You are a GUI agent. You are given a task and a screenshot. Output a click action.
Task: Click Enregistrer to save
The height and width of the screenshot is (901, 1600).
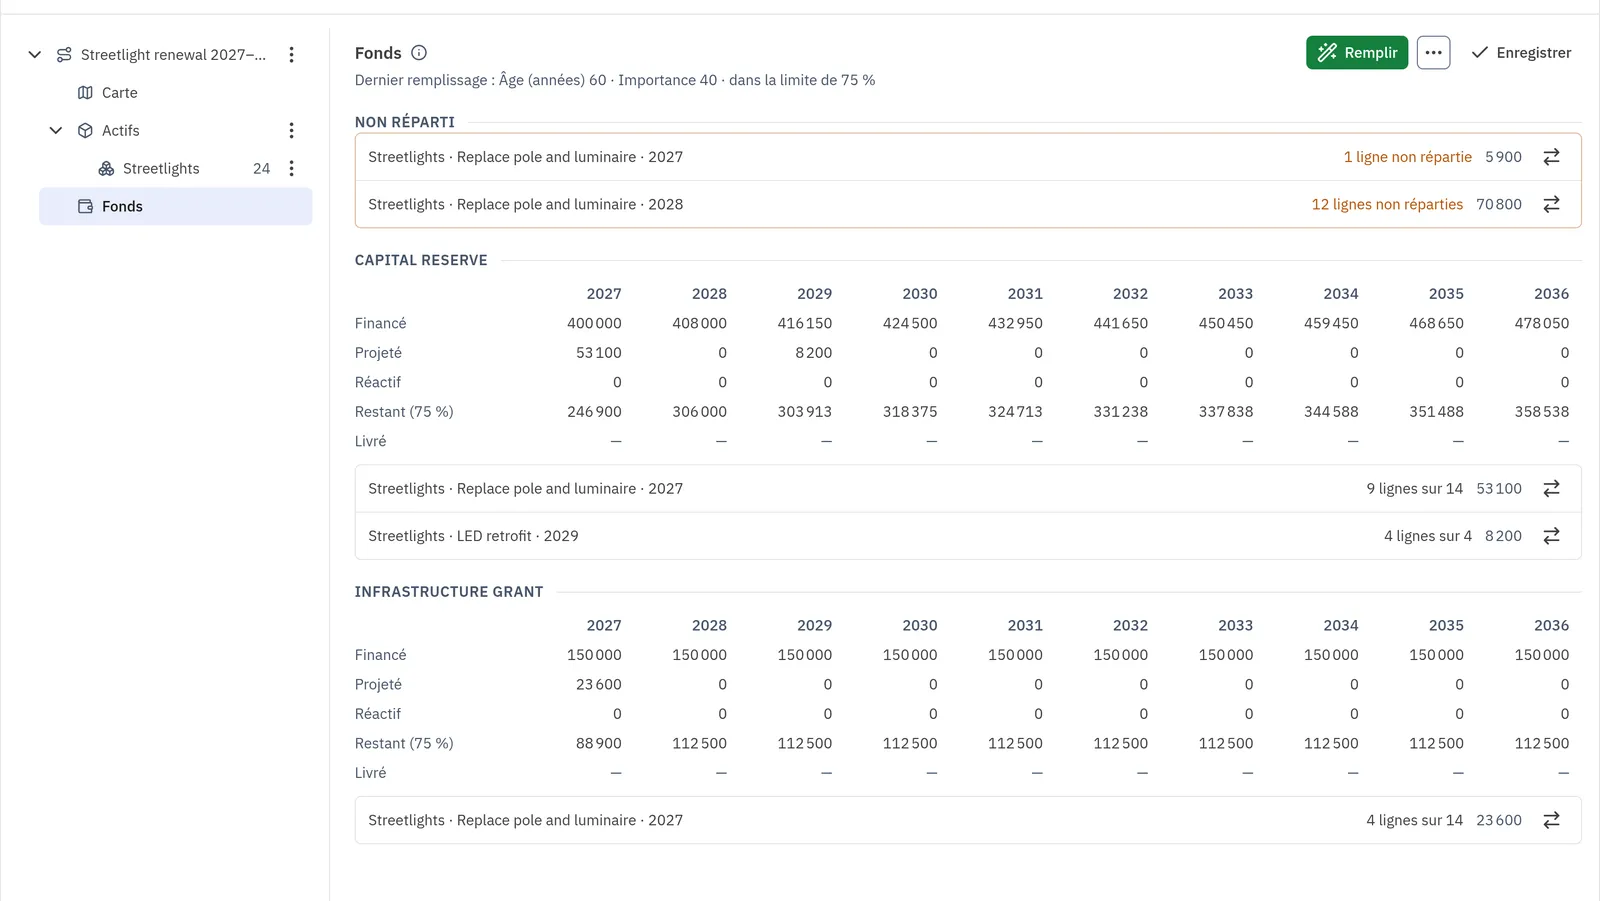click(1521, 53)
